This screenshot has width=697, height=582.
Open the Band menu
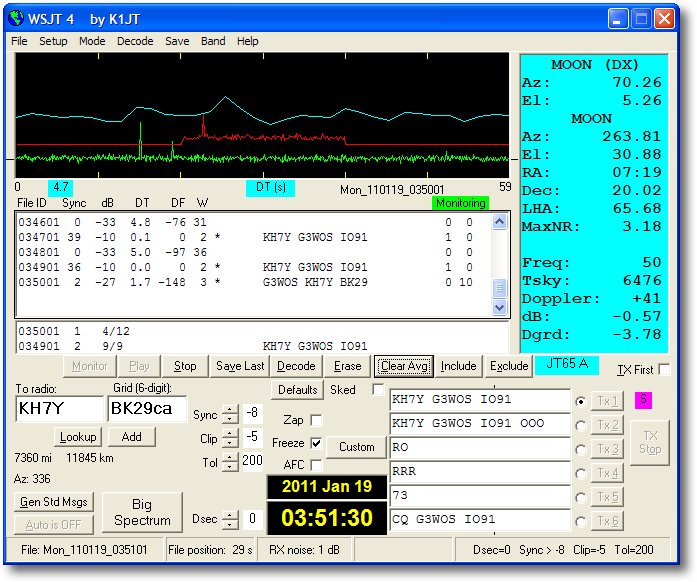click(x=213, y=41)
